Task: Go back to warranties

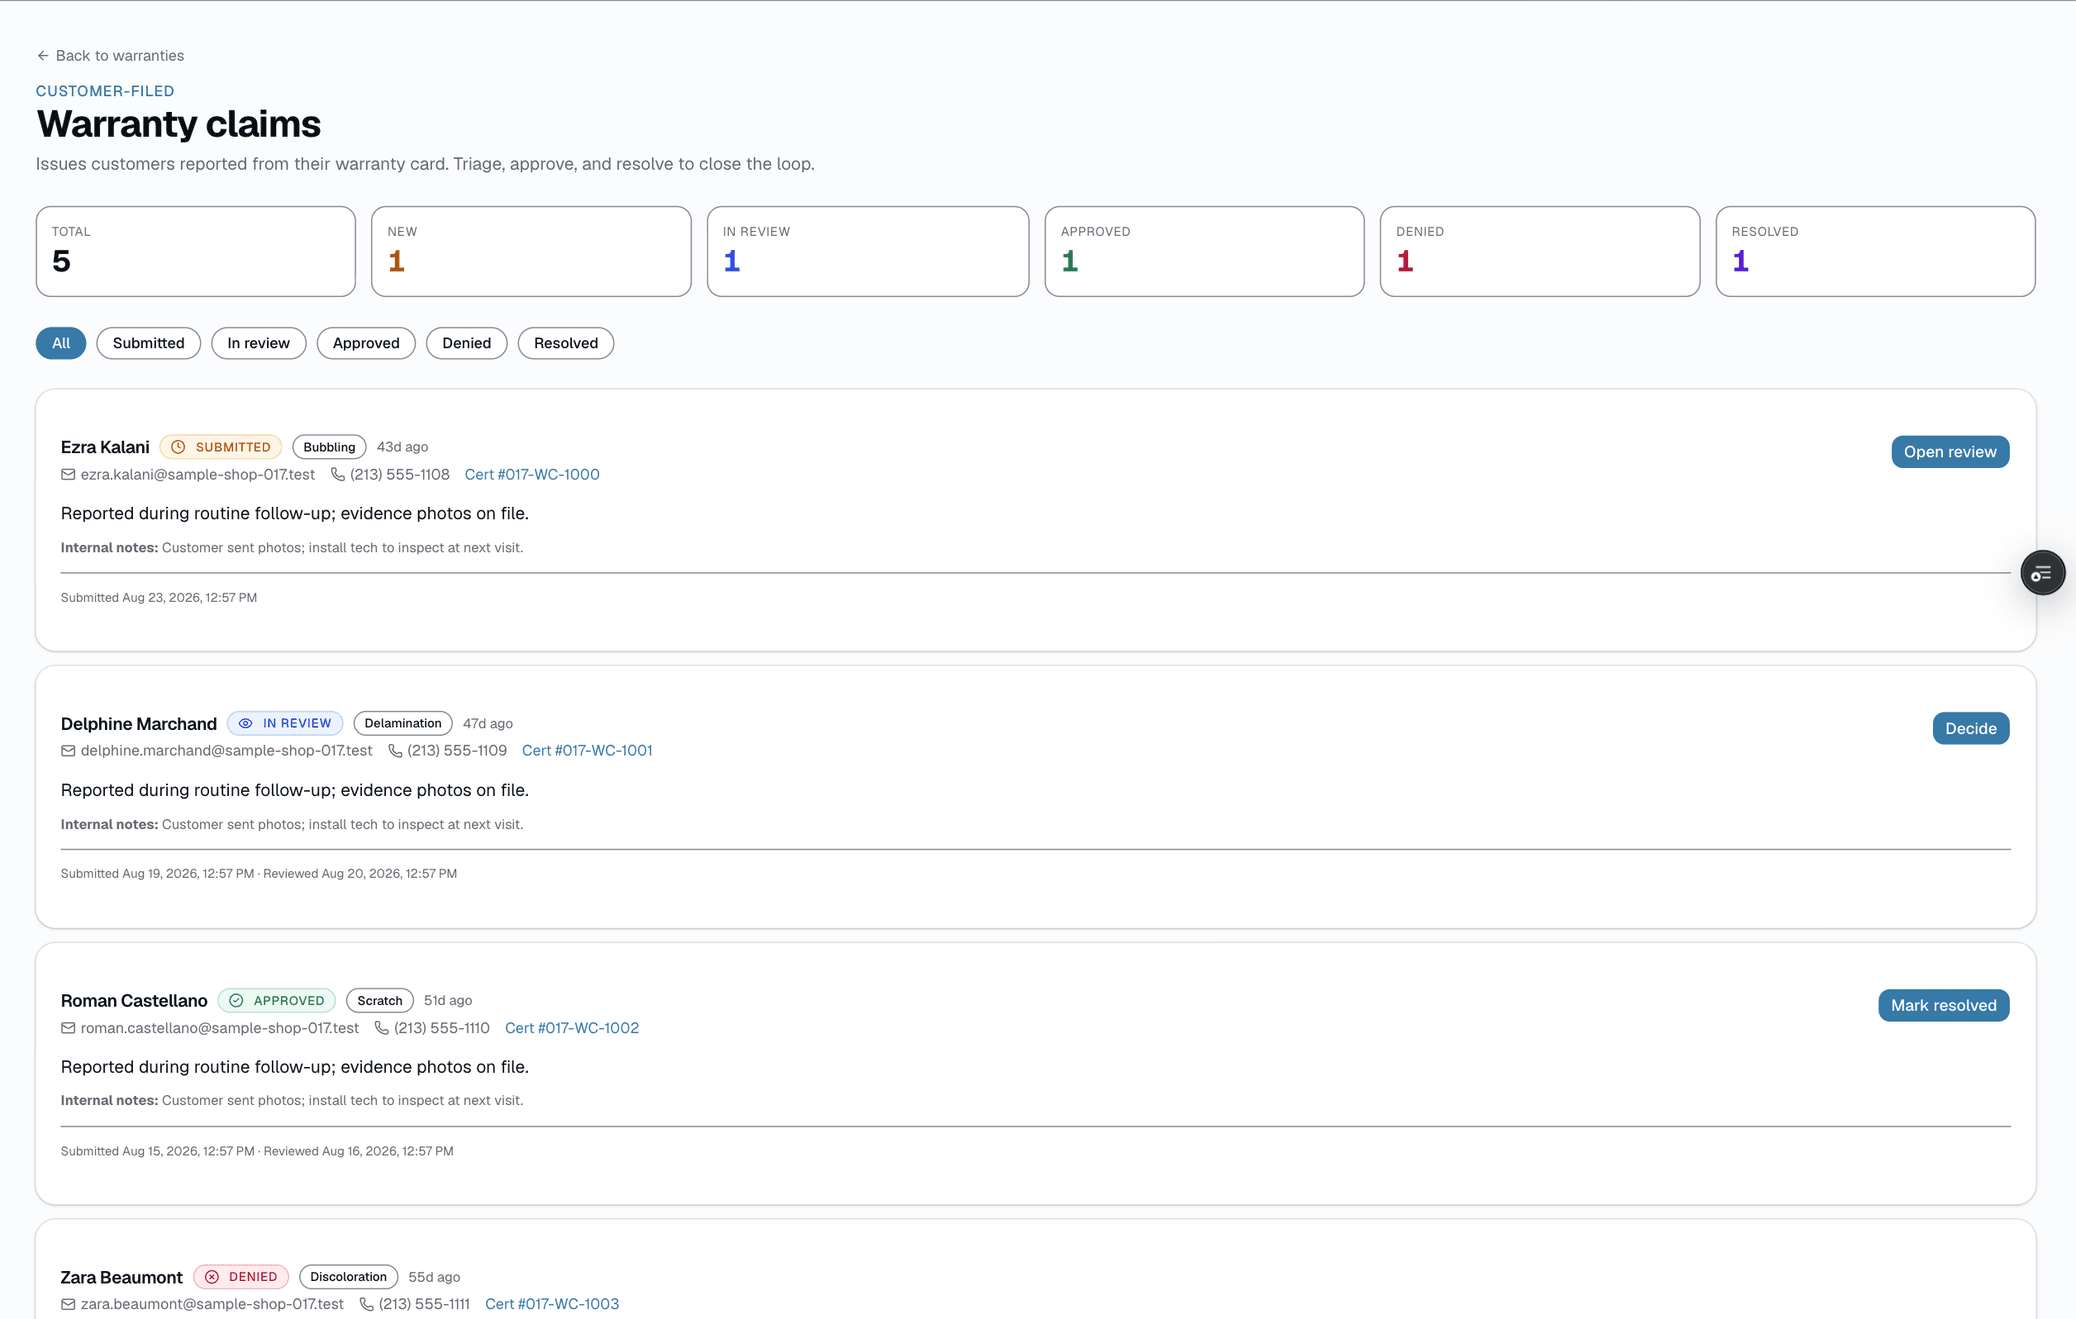Action: click(110, 56)
